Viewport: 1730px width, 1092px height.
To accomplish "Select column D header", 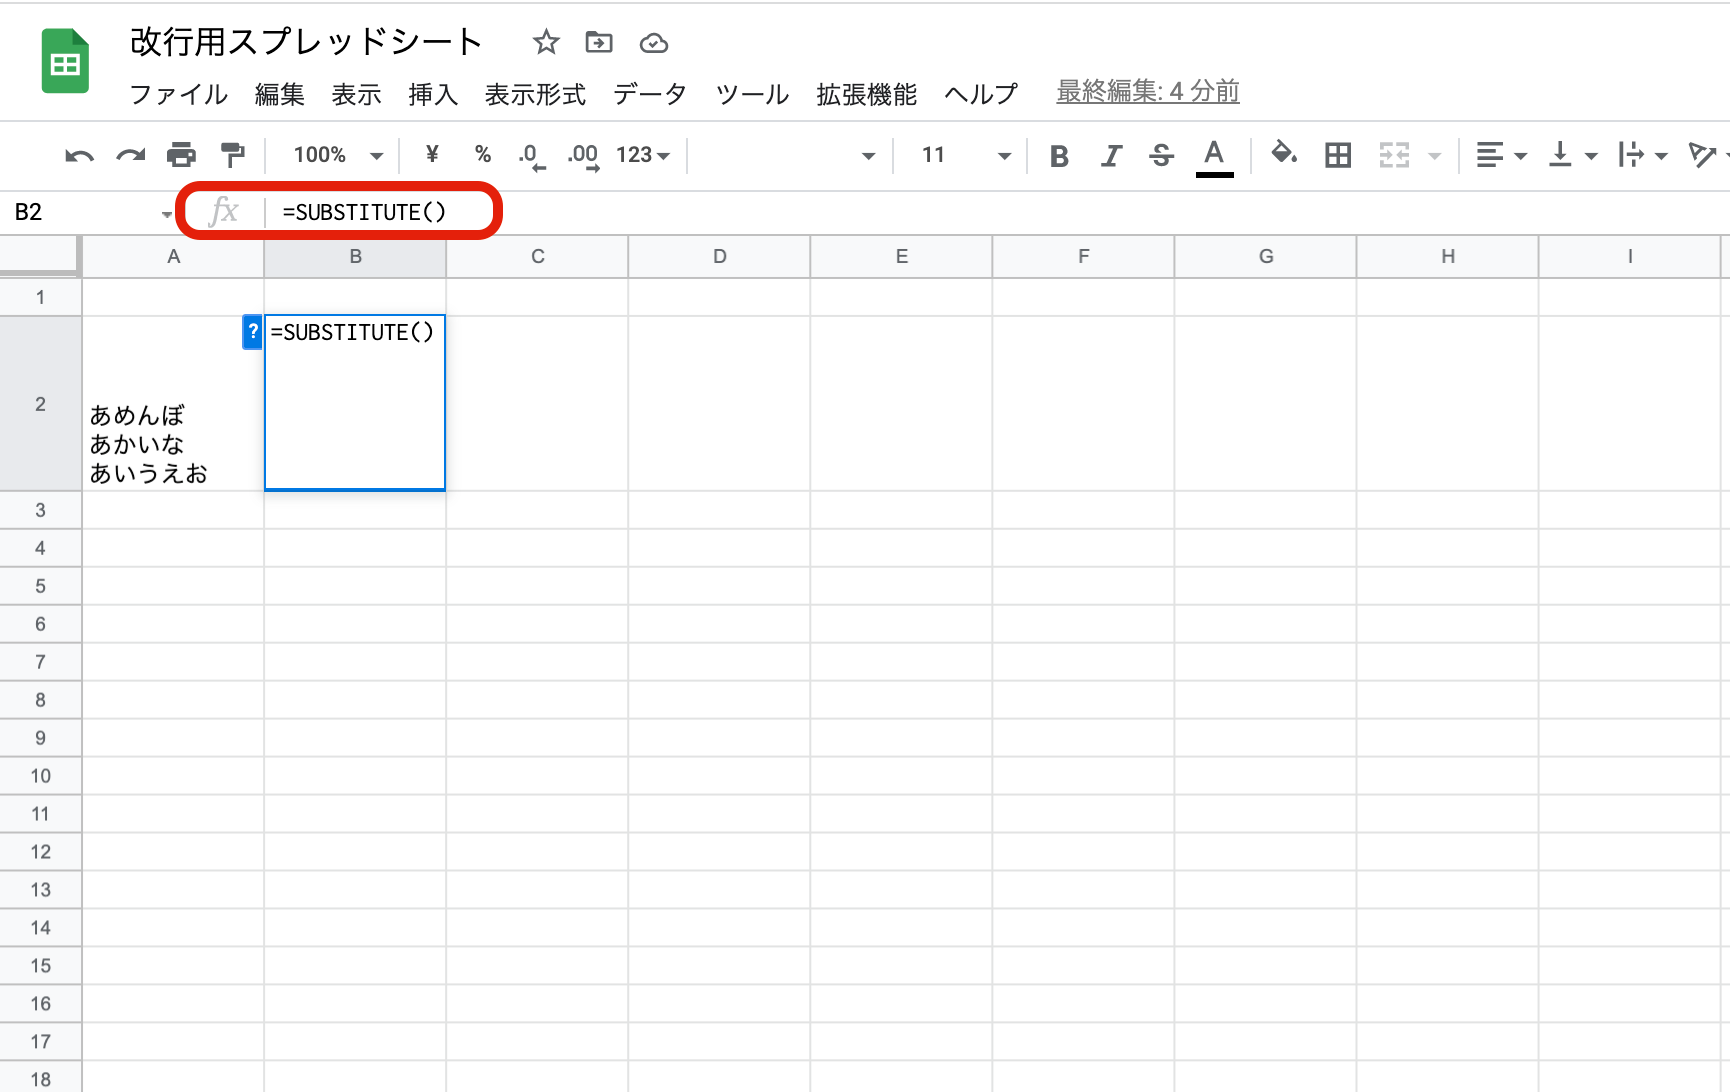I will [x=719, y=257].
